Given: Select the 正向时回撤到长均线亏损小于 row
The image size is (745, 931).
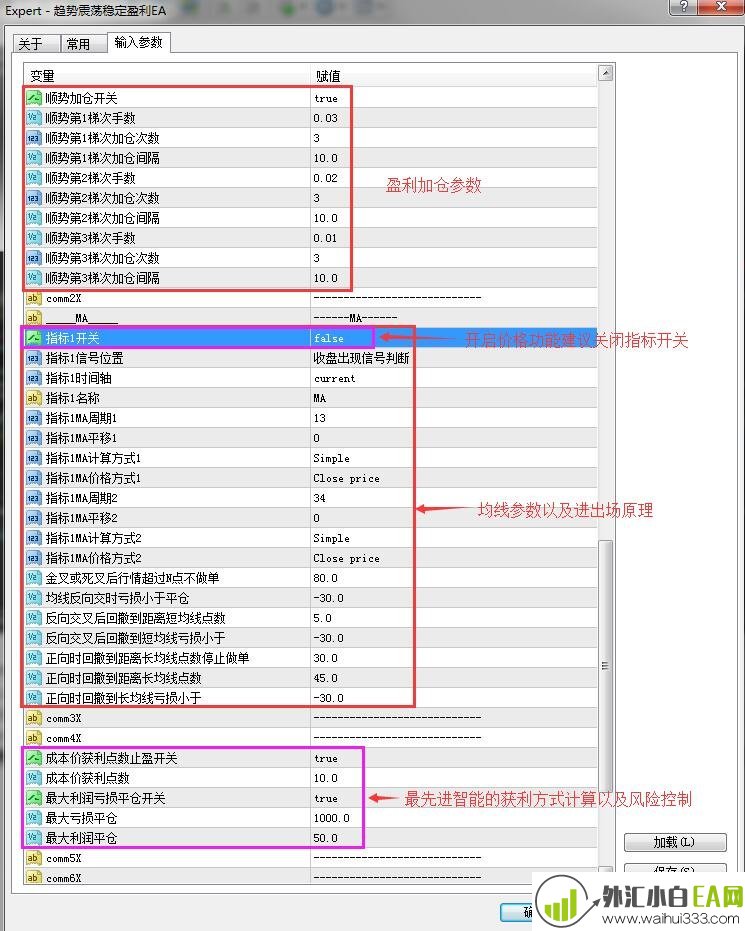Looking at the screenshot, I should pos(310,698).
